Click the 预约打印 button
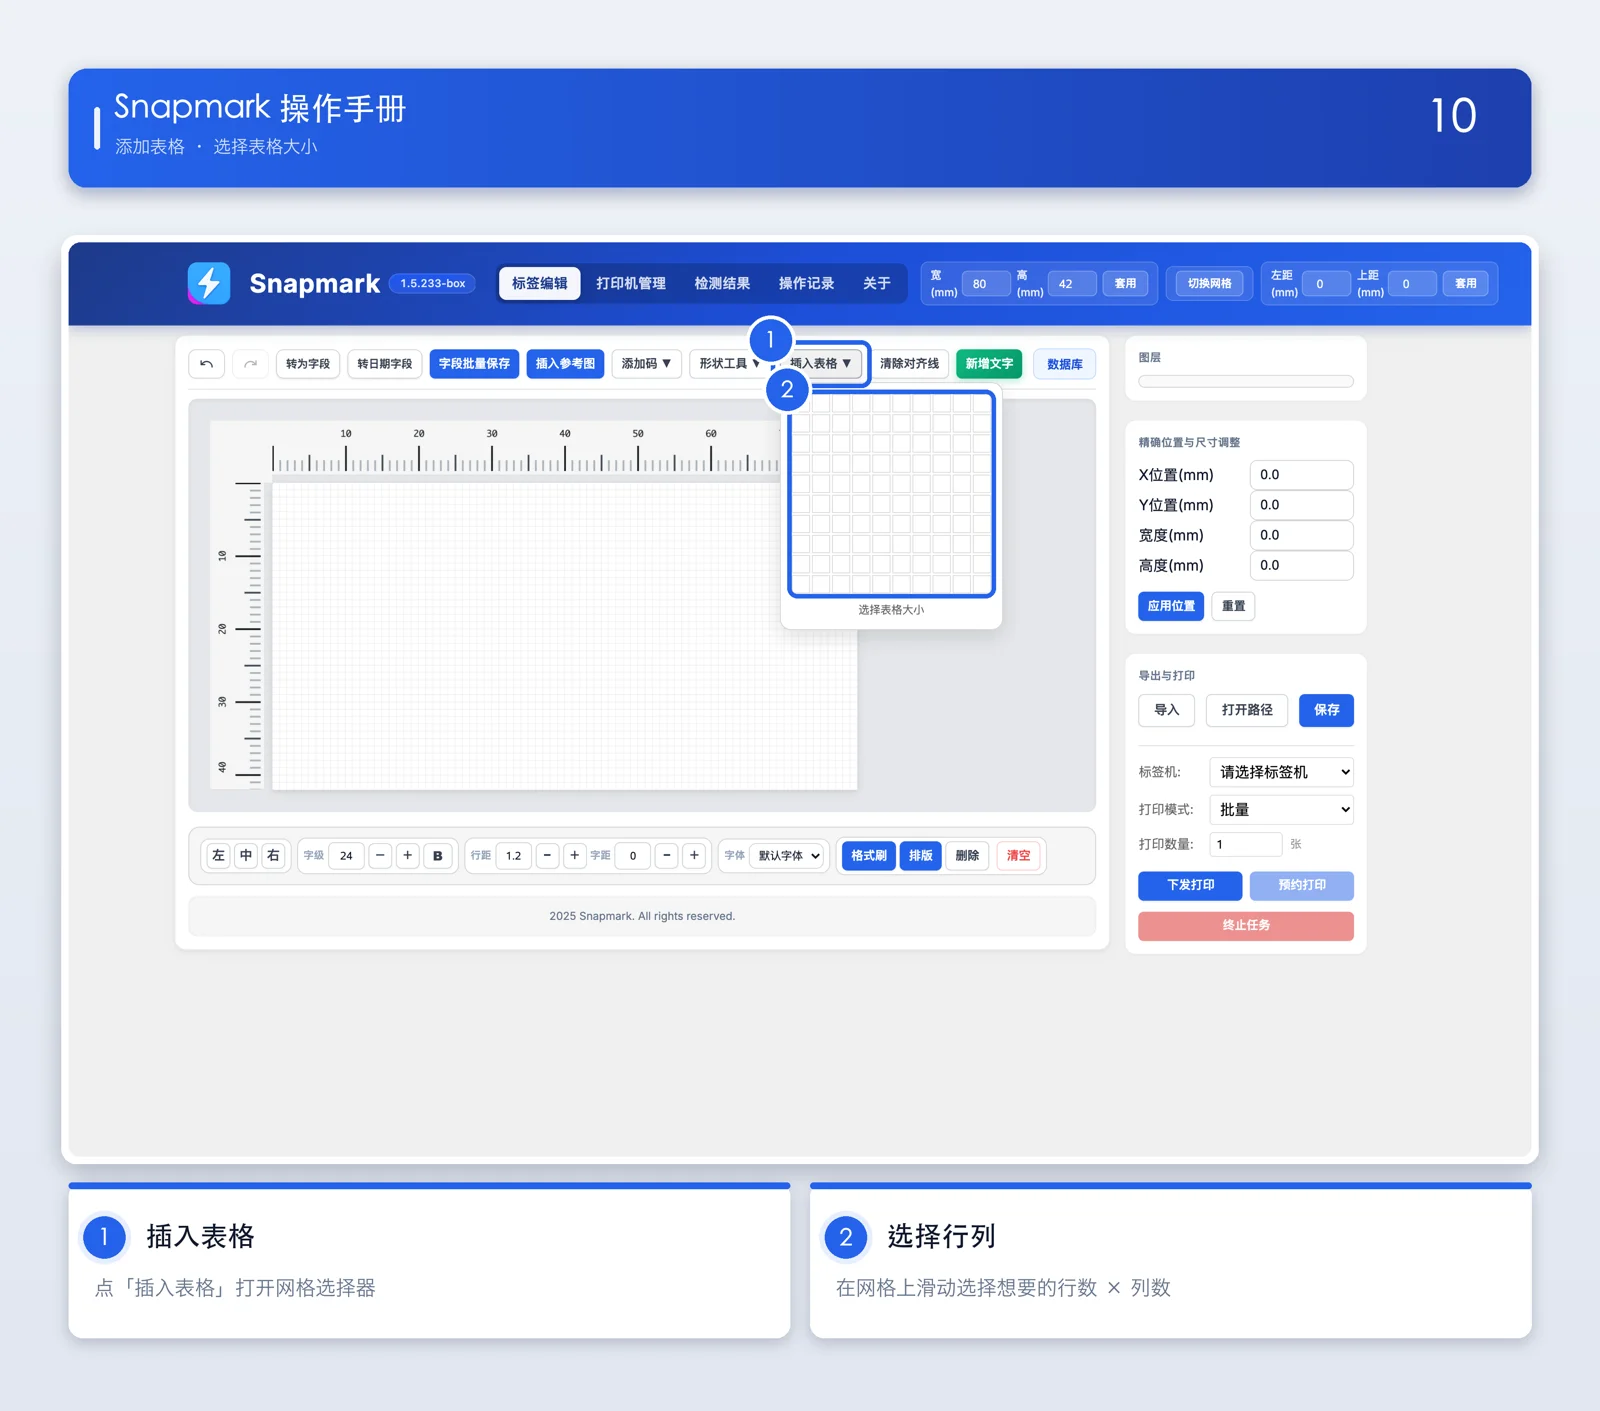1600x1411 pixels. 1301,885
